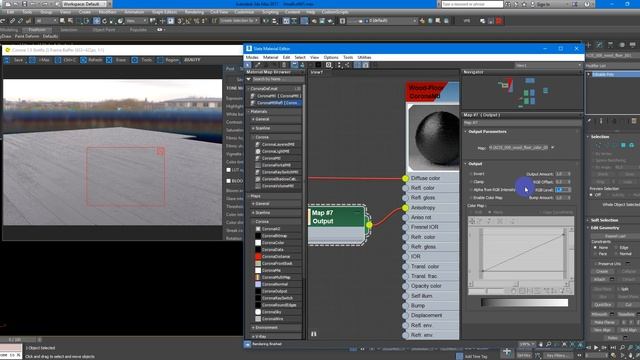Click the Make Planar button
Screen dimensions: 640x360
[x=604, y=322]
